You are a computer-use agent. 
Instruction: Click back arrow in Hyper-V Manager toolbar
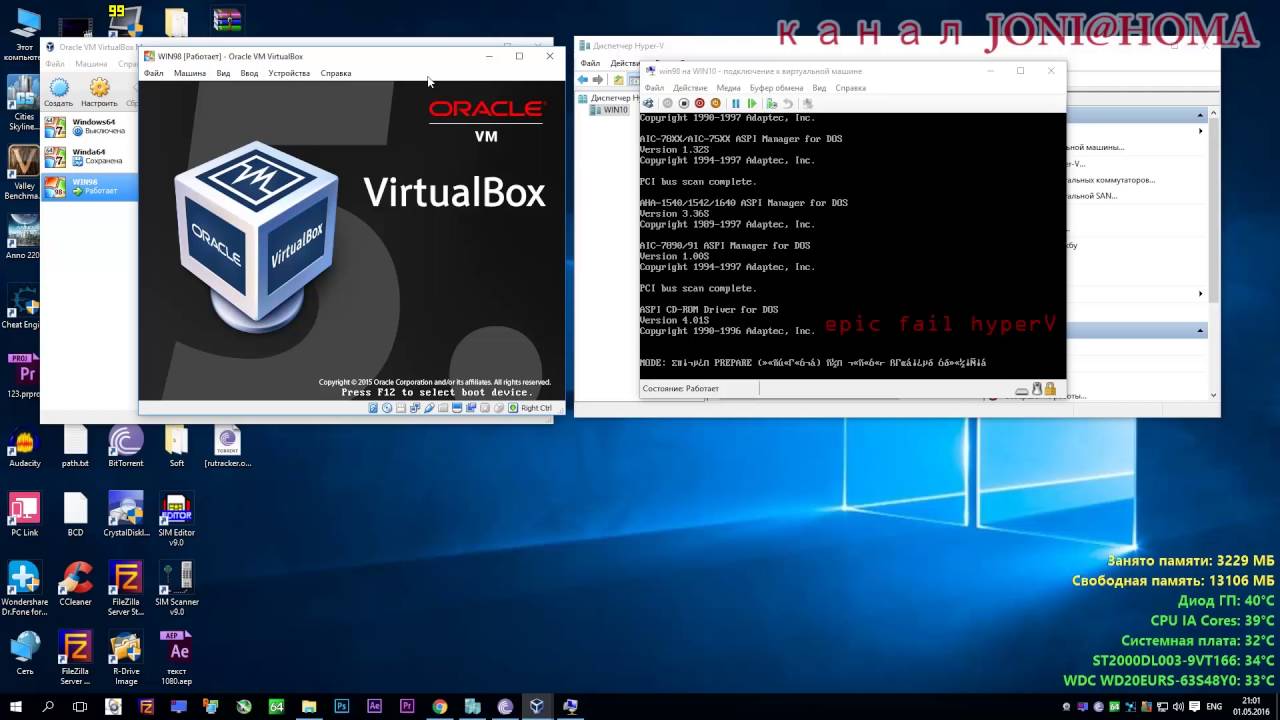click(x=583, y=80)
